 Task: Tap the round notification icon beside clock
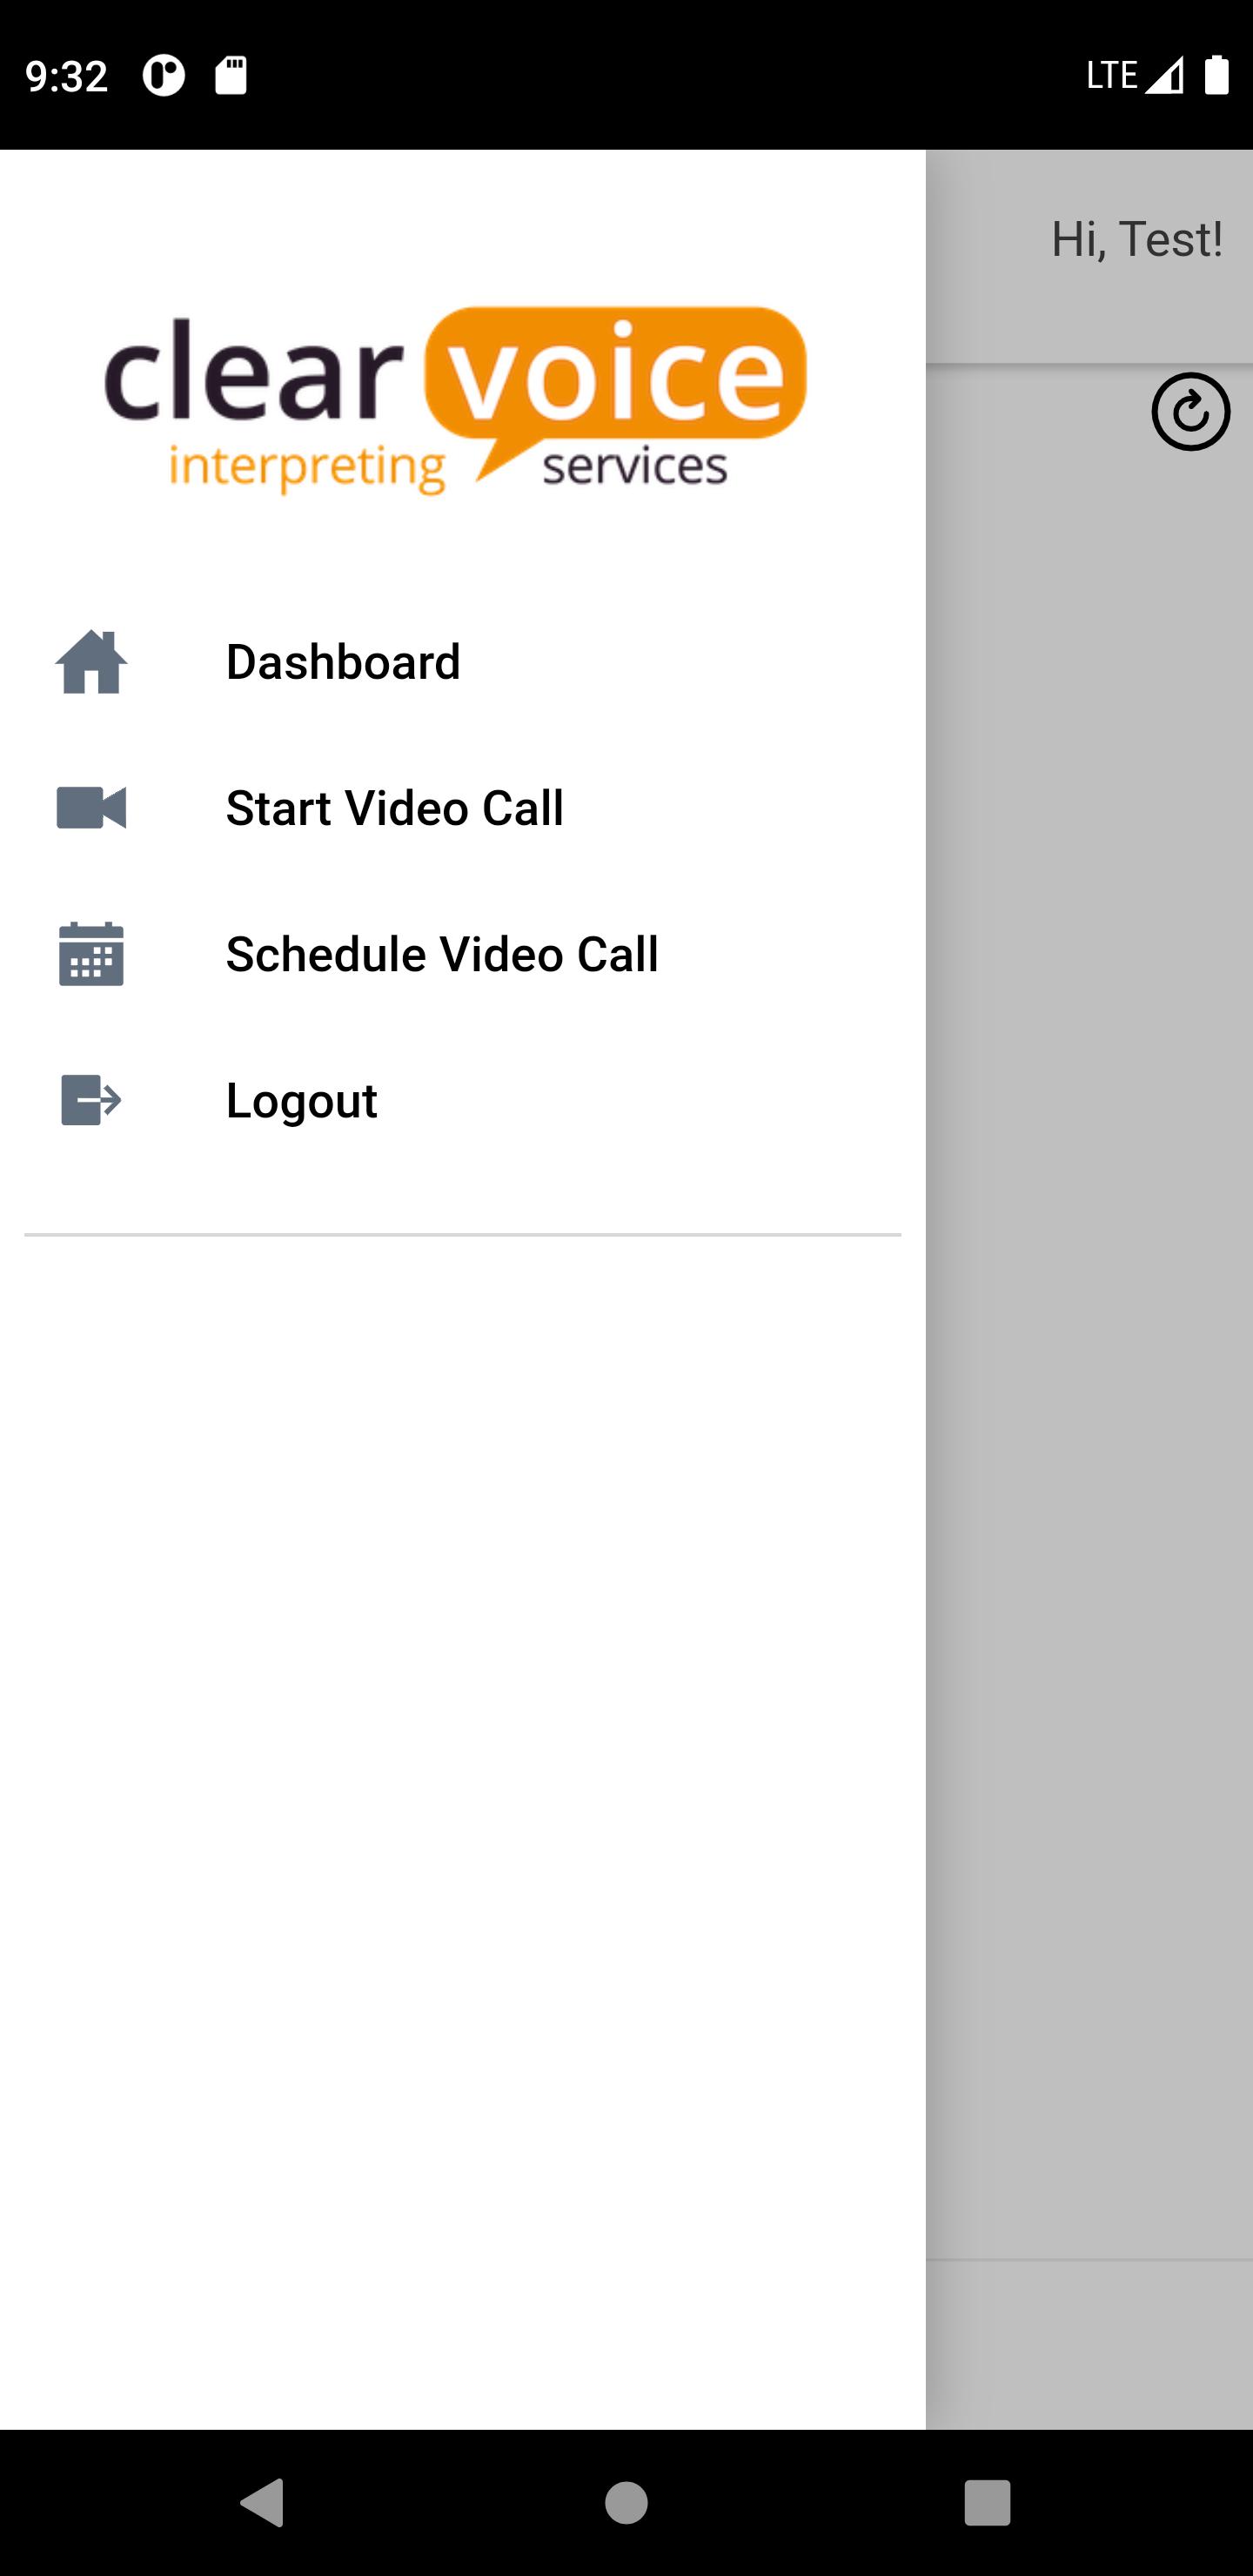(164, 75)
